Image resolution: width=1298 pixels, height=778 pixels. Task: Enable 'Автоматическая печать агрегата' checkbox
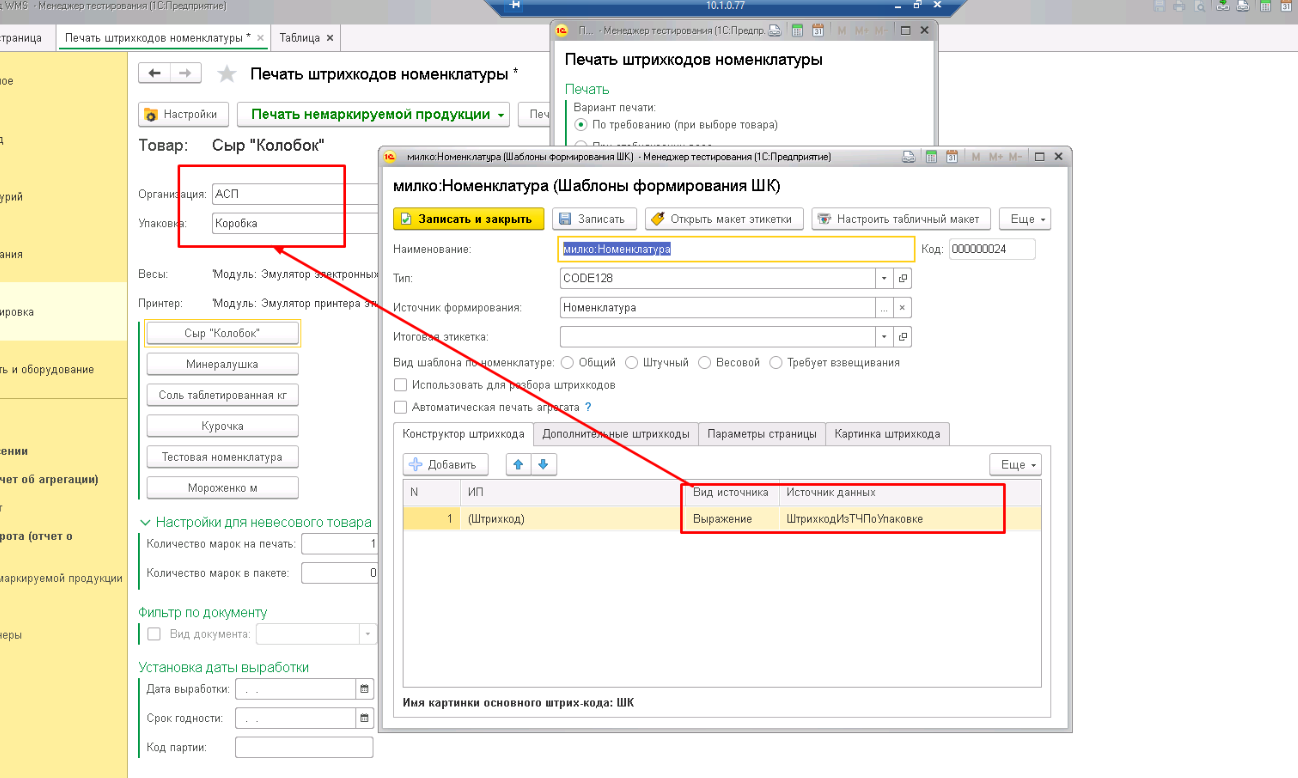[401, 407]
